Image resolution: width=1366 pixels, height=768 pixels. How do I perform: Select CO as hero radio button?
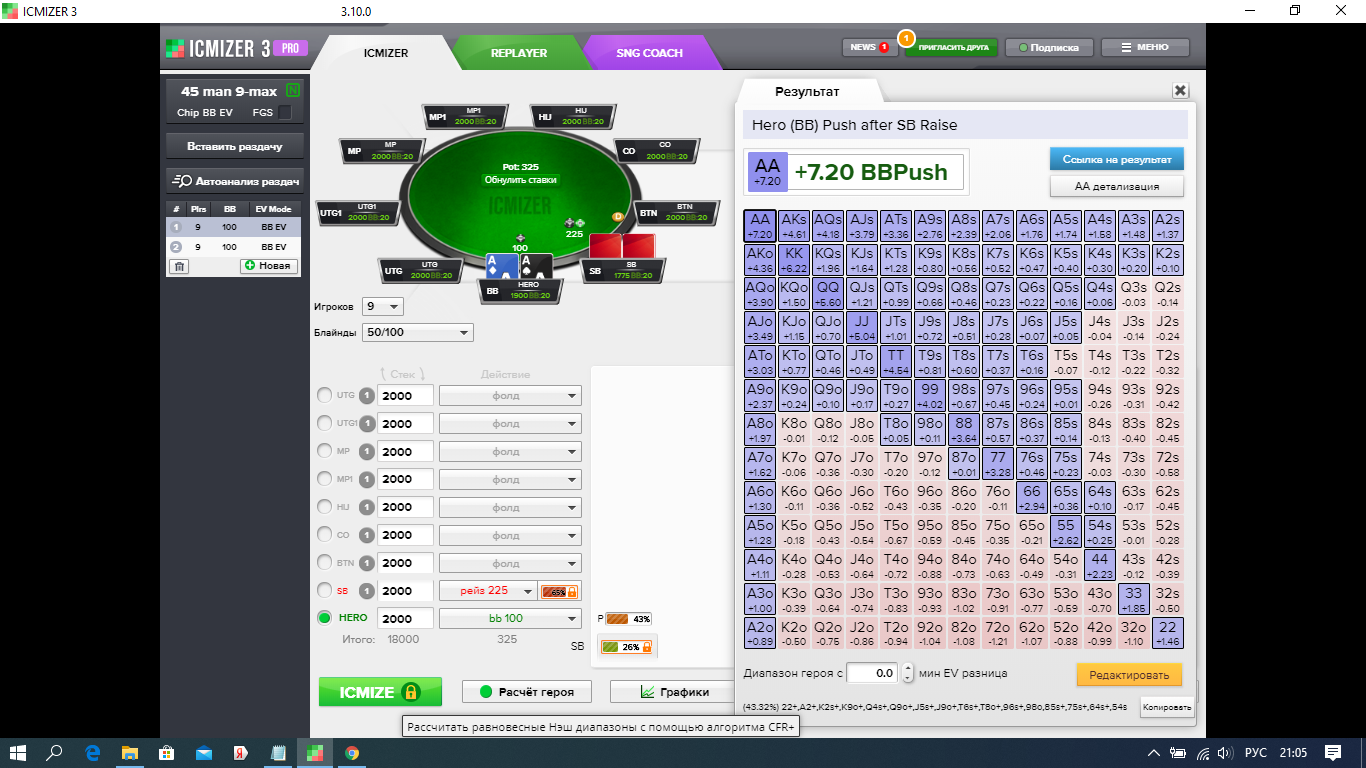point(324,535)
